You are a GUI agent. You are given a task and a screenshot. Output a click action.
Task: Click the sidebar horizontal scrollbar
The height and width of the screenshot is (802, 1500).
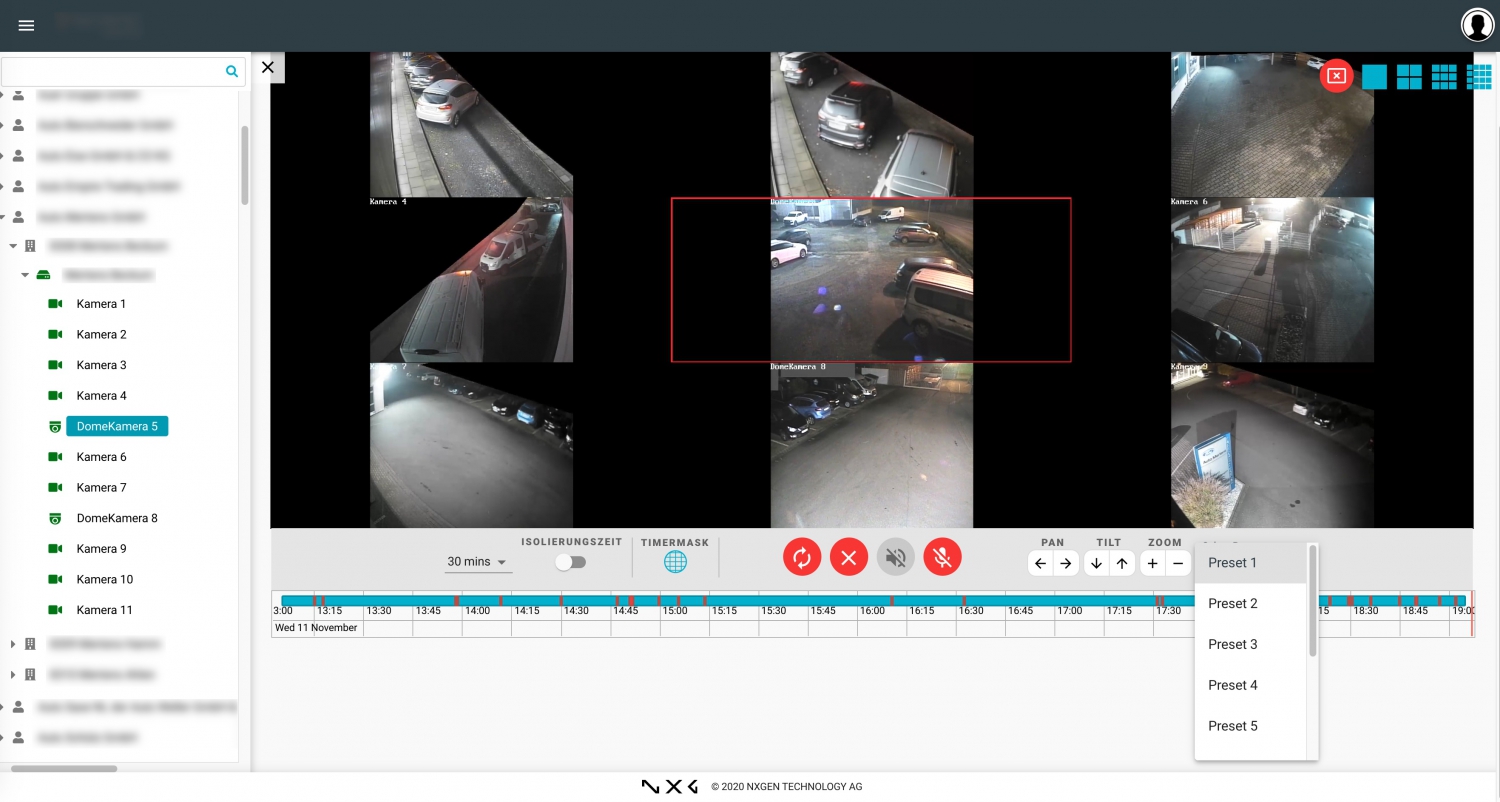[x=63, y=769]
